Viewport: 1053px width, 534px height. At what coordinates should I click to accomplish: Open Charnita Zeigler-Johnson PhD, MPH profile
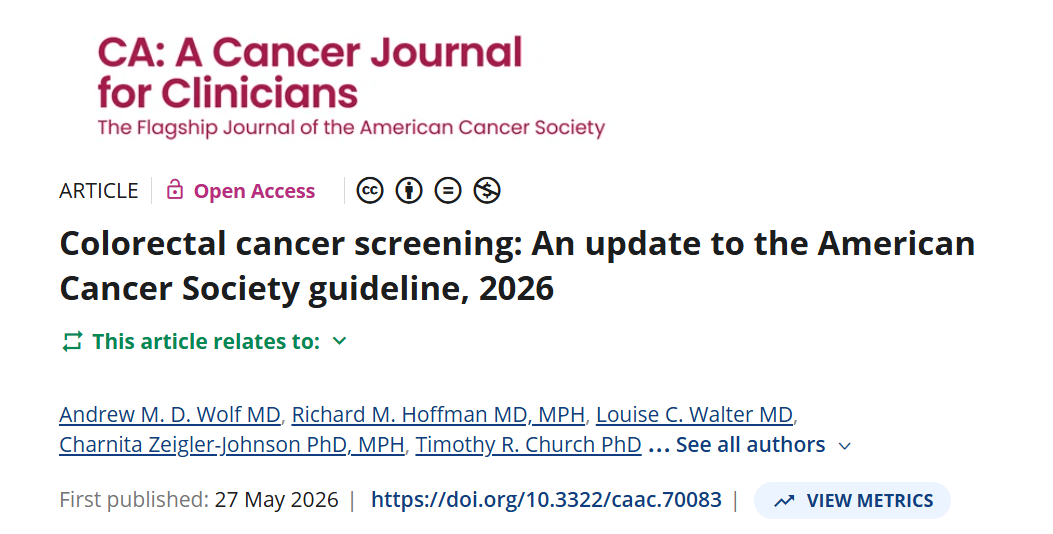pos(232,445)
